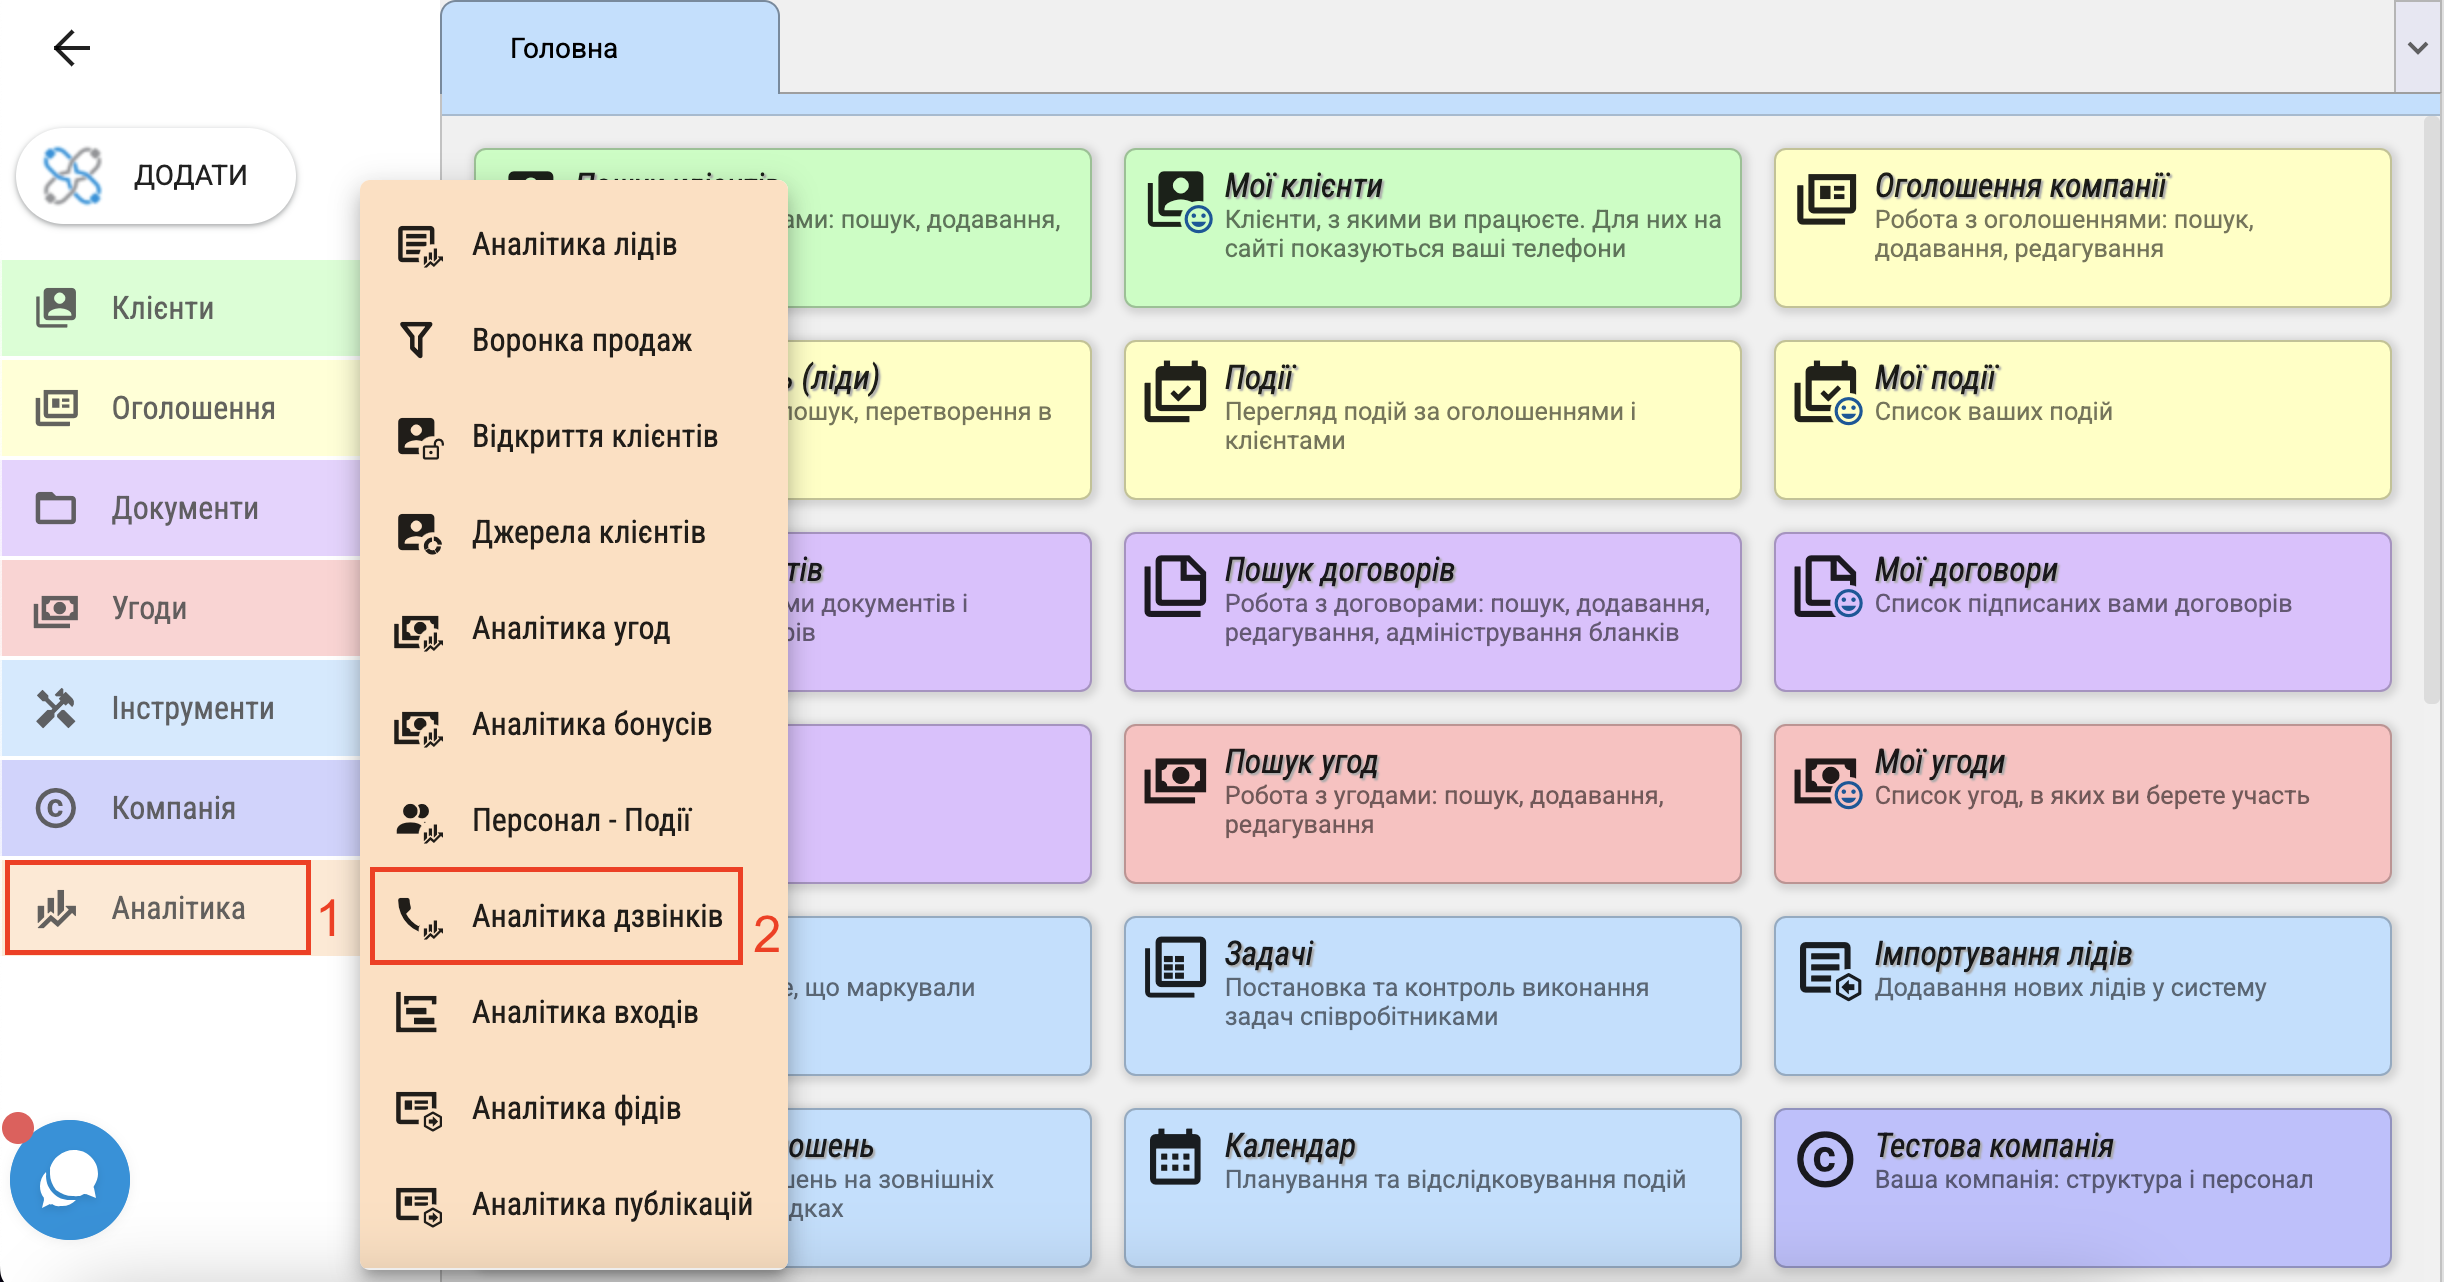
Task: Open the Компанія sidebar section
Action: click(x=181, y=808)
